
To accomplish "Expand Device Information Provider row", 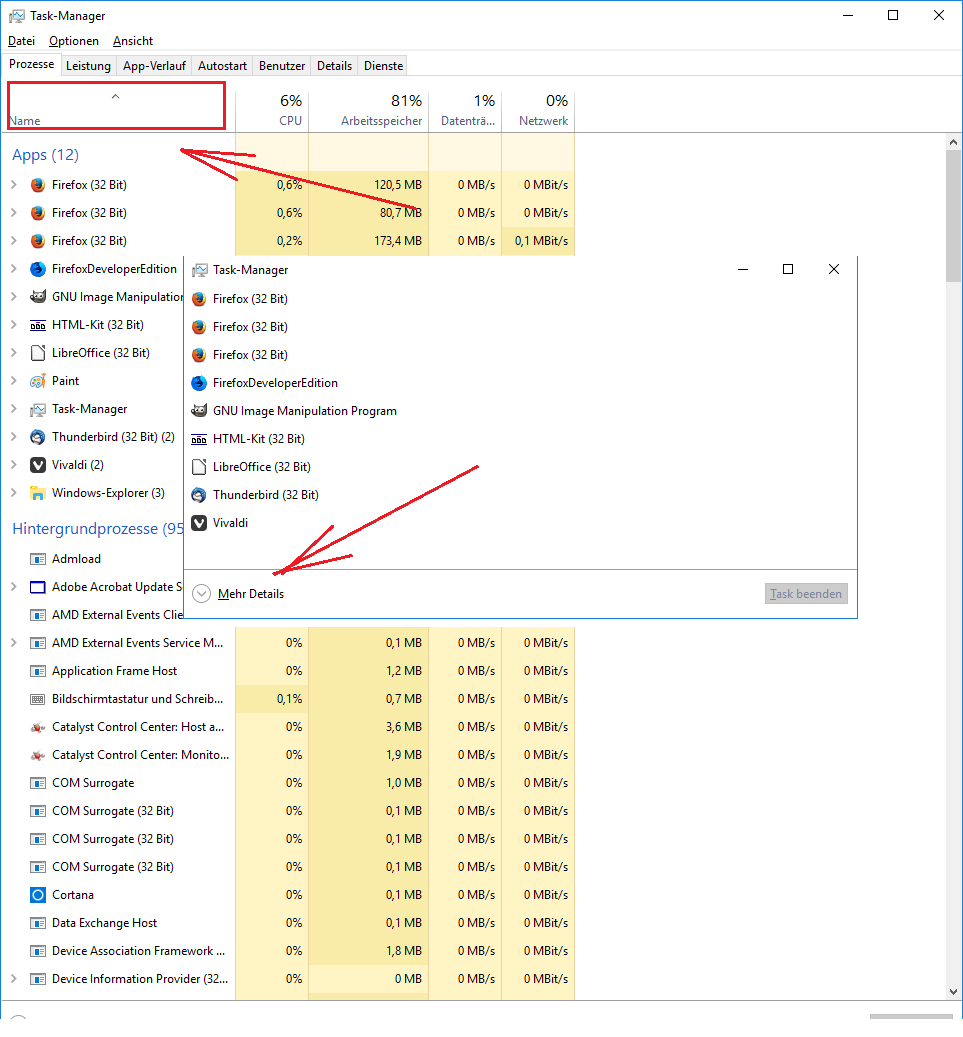I will [x=14, y=978].
